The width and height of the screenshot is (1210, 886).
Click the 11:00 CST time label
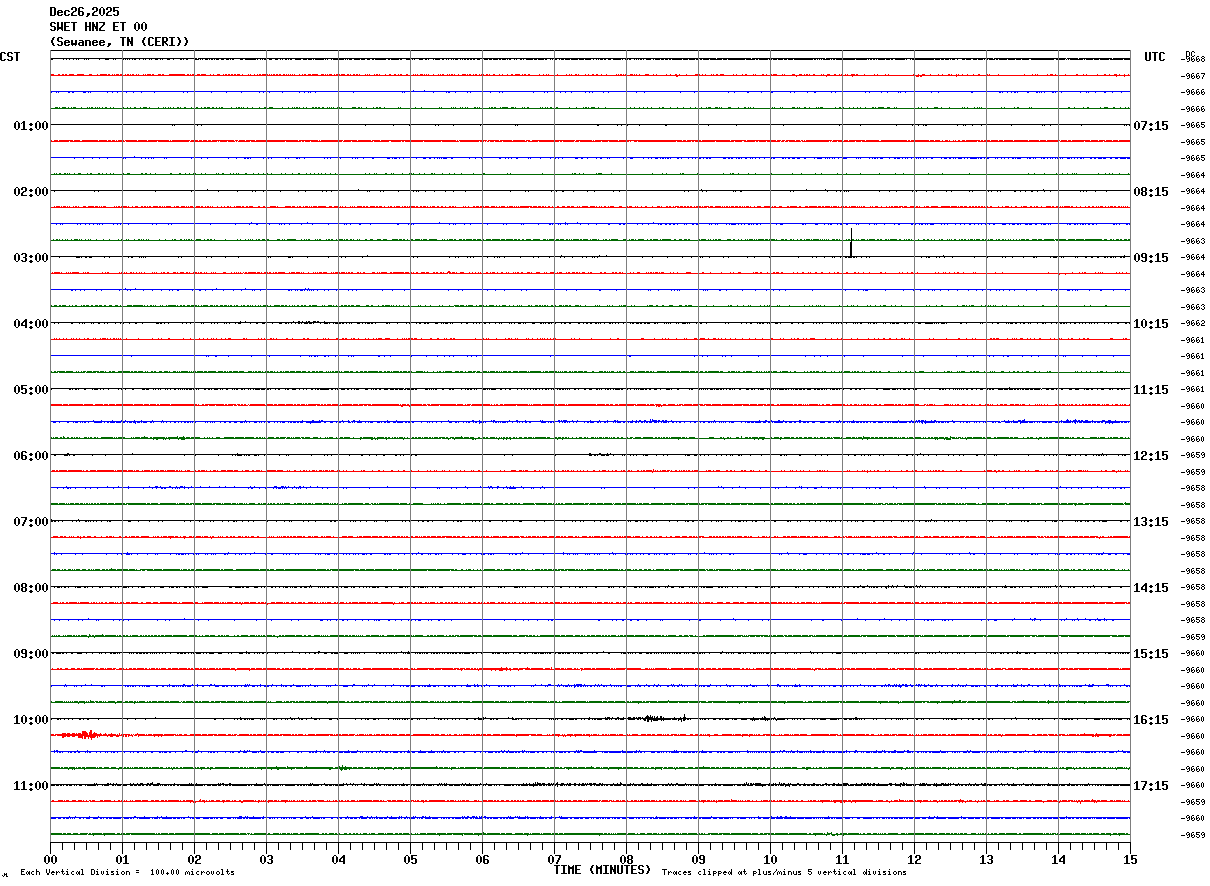point(30,786)
